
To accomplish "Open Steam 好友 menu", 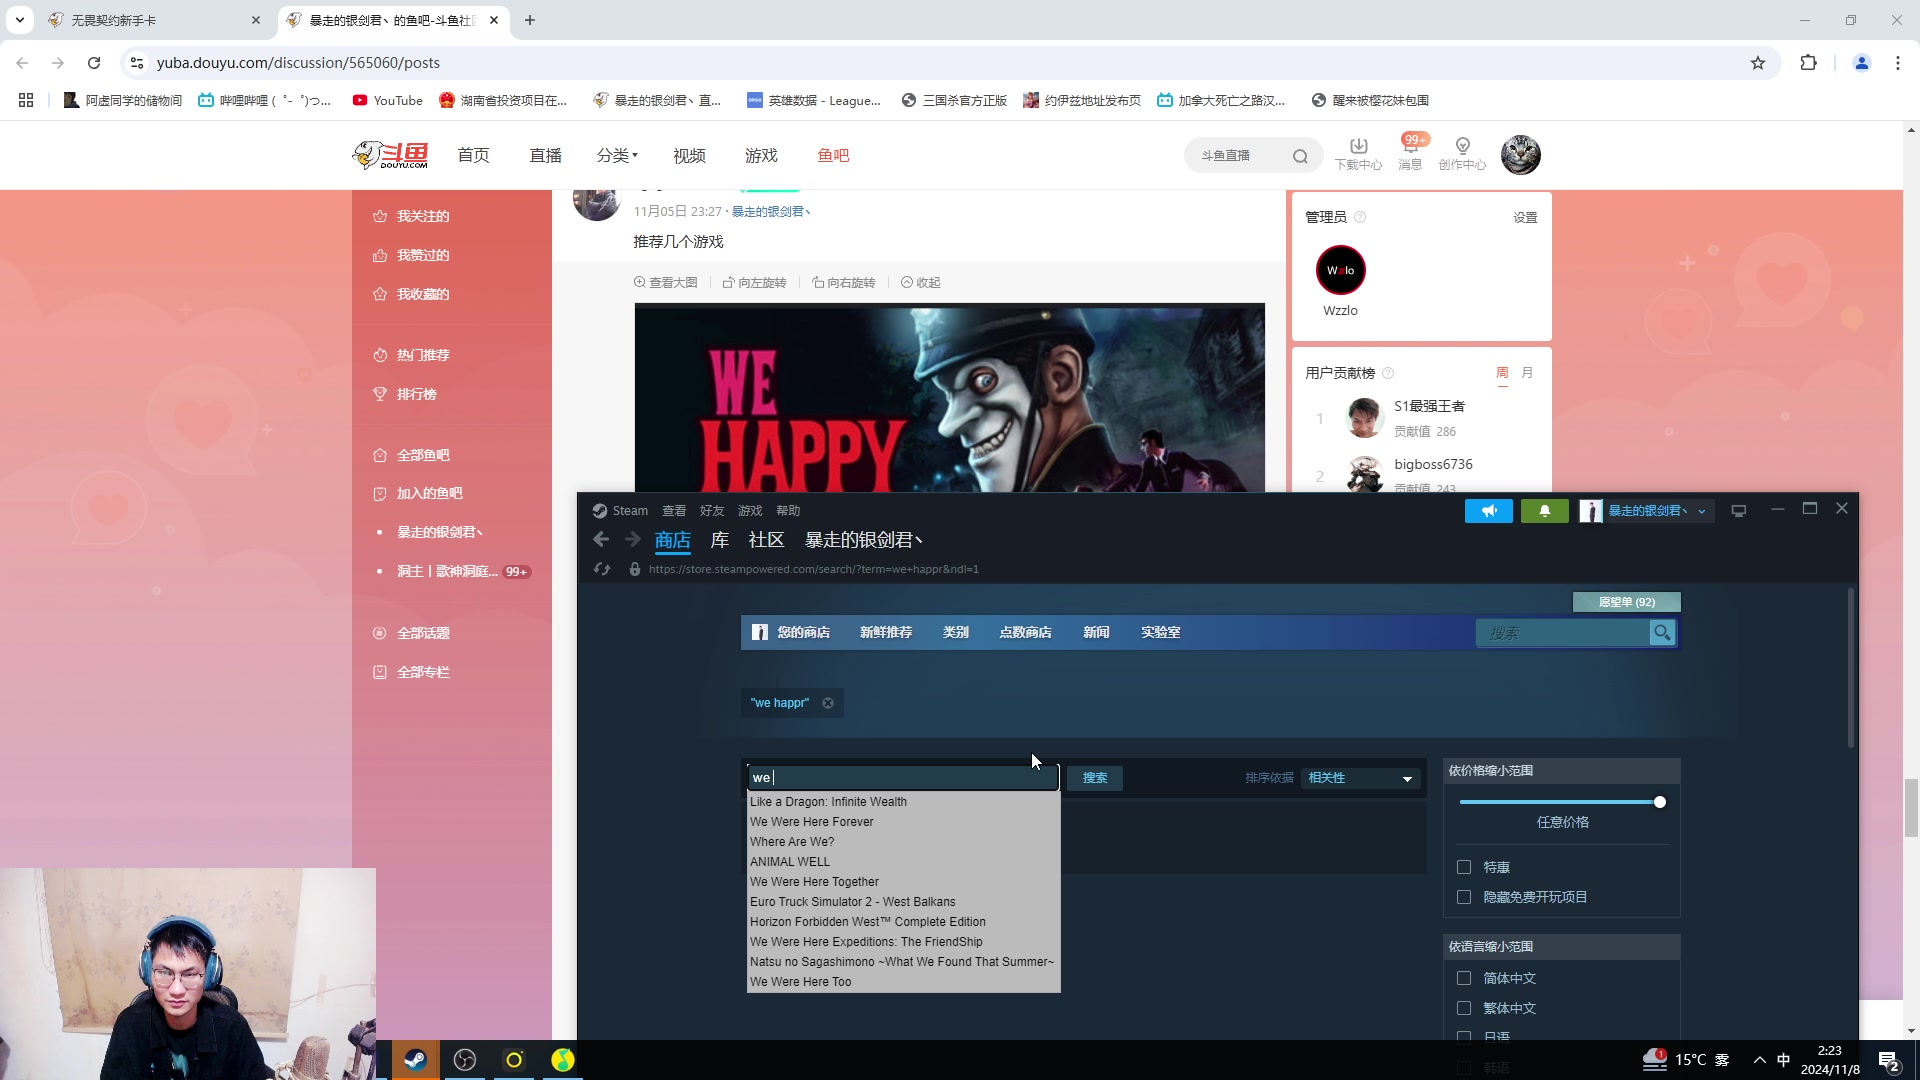I will [x=712, y=511].
